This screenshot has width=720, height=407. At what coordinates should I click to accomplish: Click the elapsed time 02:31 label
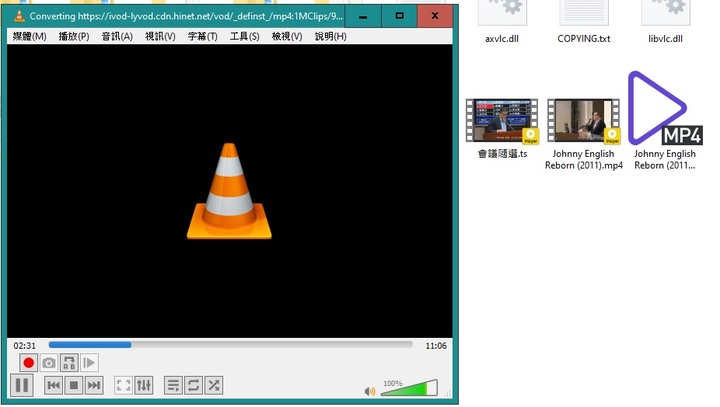(24, 345)
